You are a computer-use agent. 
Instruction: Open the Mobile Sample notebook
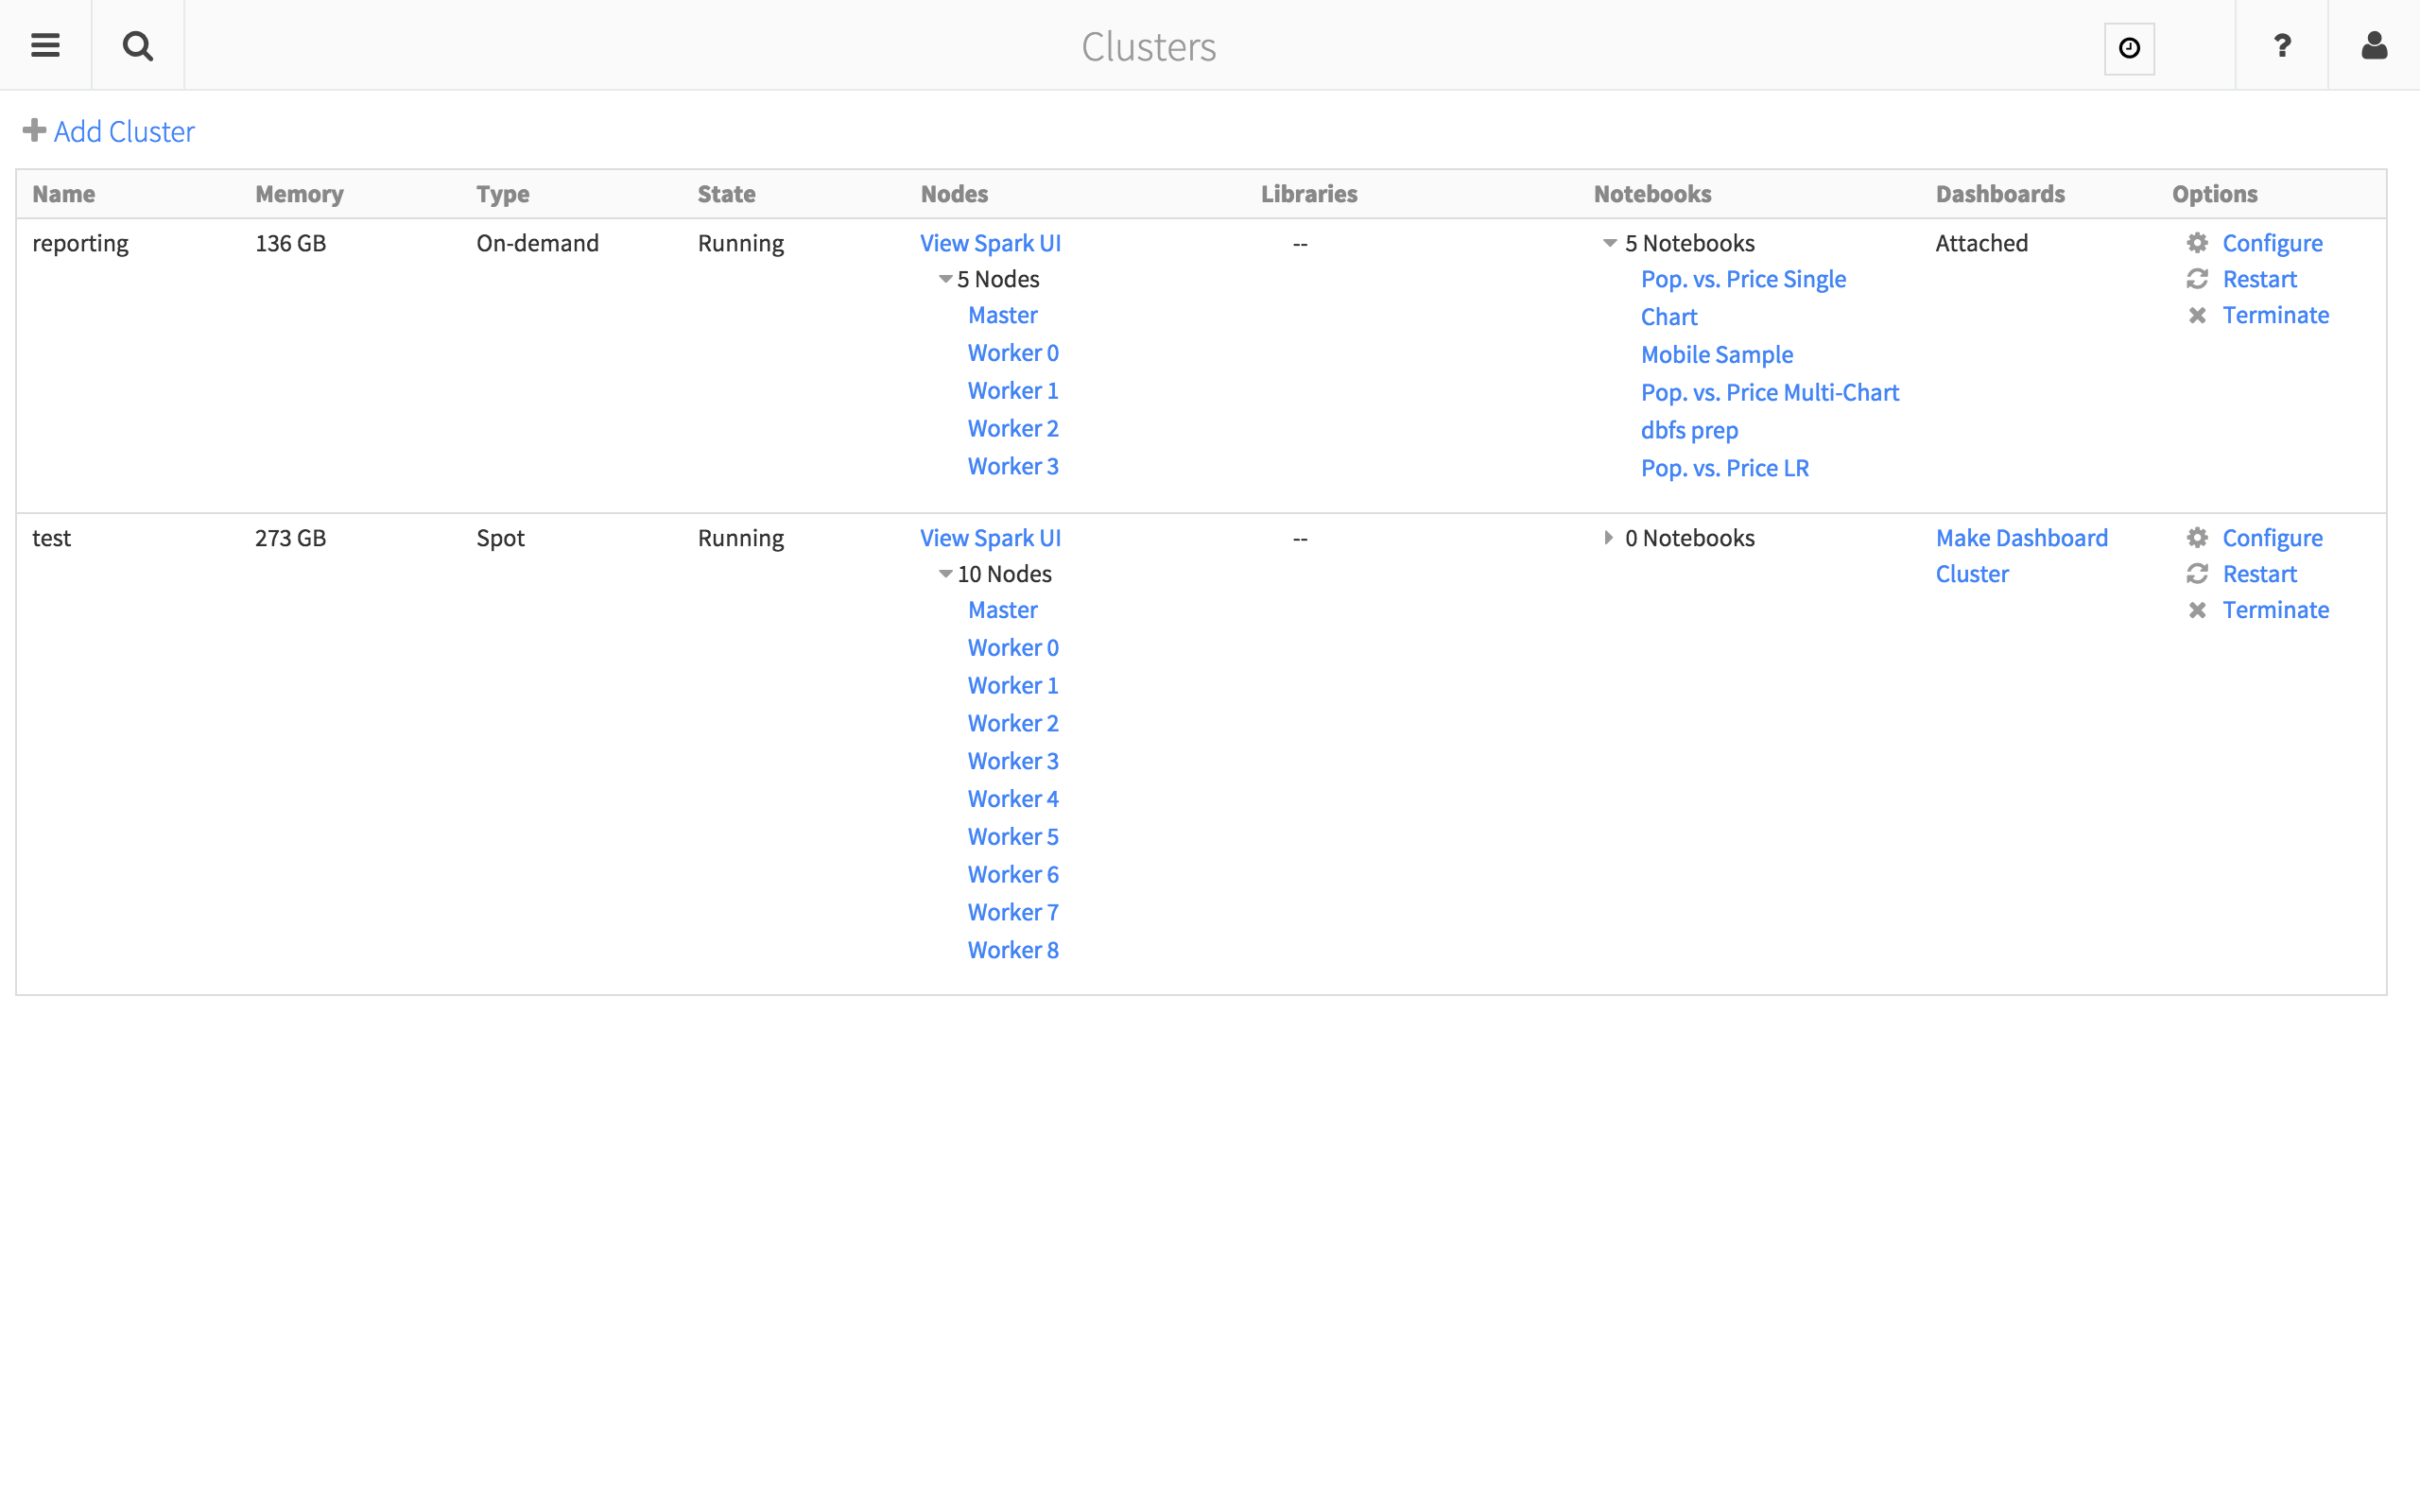click(1716, 355)
